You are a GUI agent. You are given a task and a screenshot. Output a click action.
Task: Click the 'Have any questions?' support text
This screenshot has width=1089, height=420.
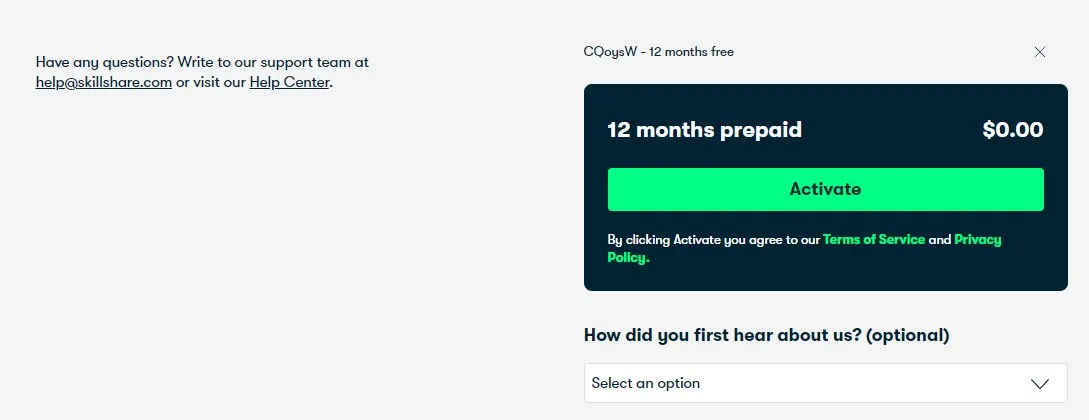[104, 62]
